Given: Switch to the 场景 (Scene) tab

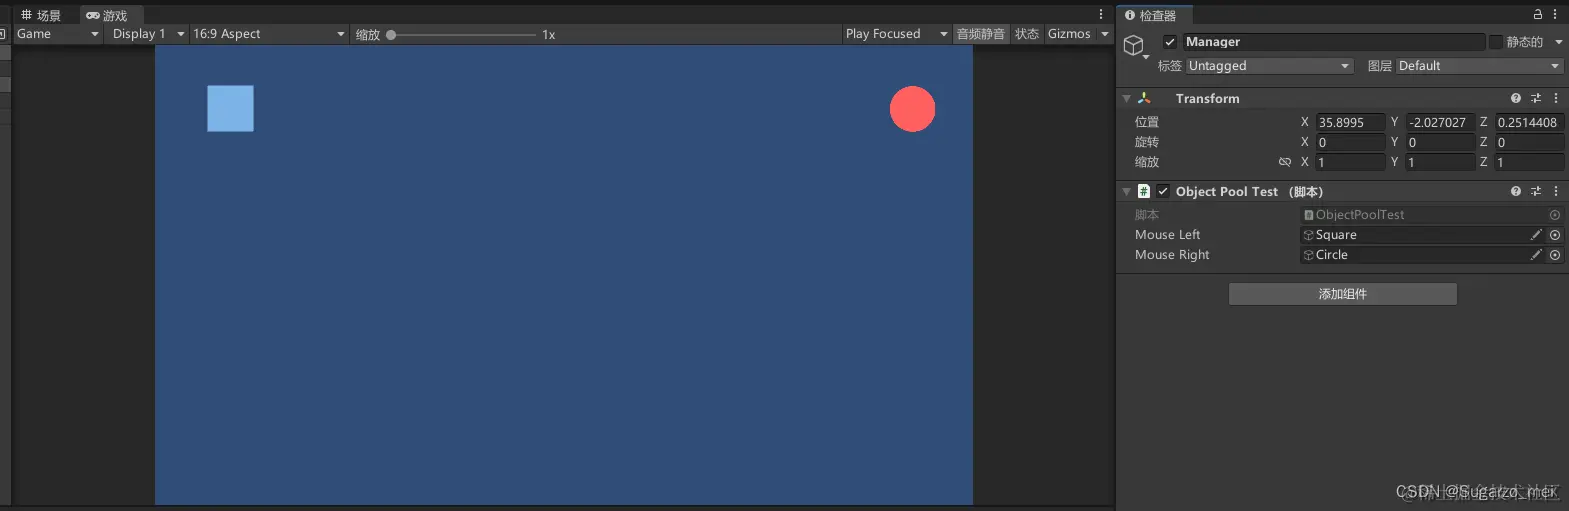Looking at the screenshot, I should point(41,15).
